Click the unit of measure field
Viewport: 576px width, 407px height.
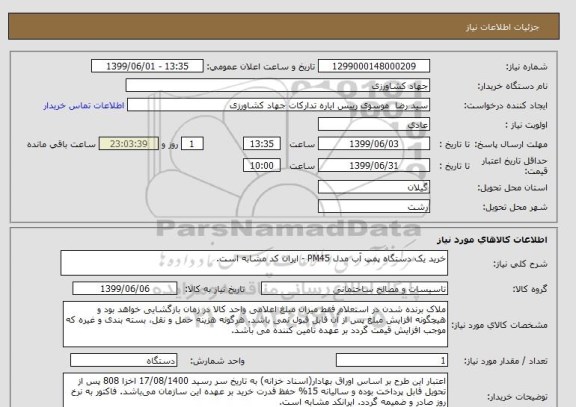(x=123, y=360)
